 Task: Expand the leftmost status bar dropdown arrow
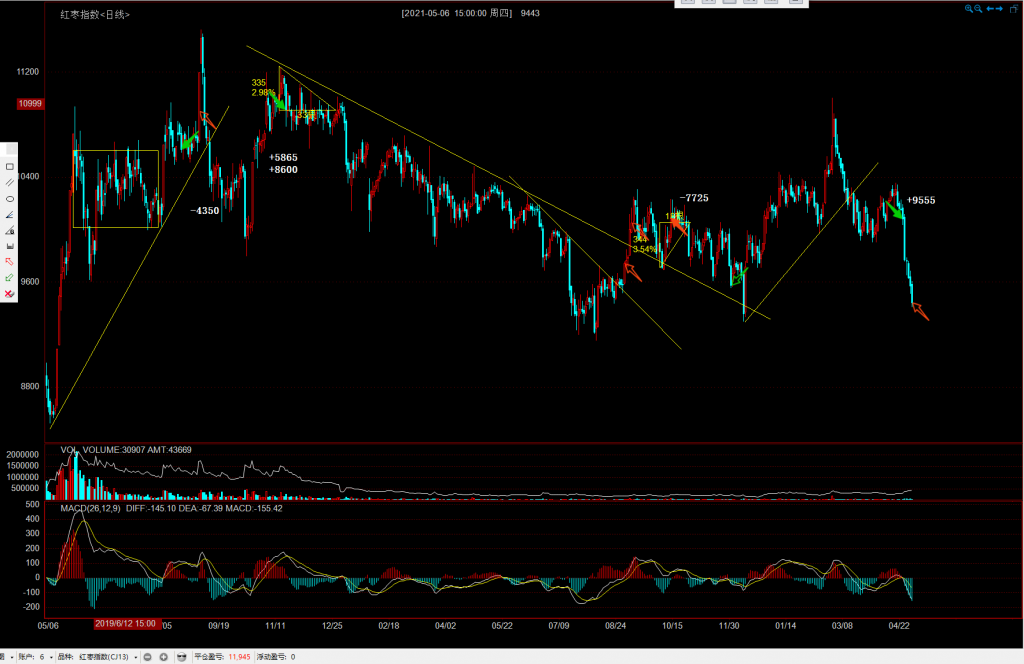point(11,657)
